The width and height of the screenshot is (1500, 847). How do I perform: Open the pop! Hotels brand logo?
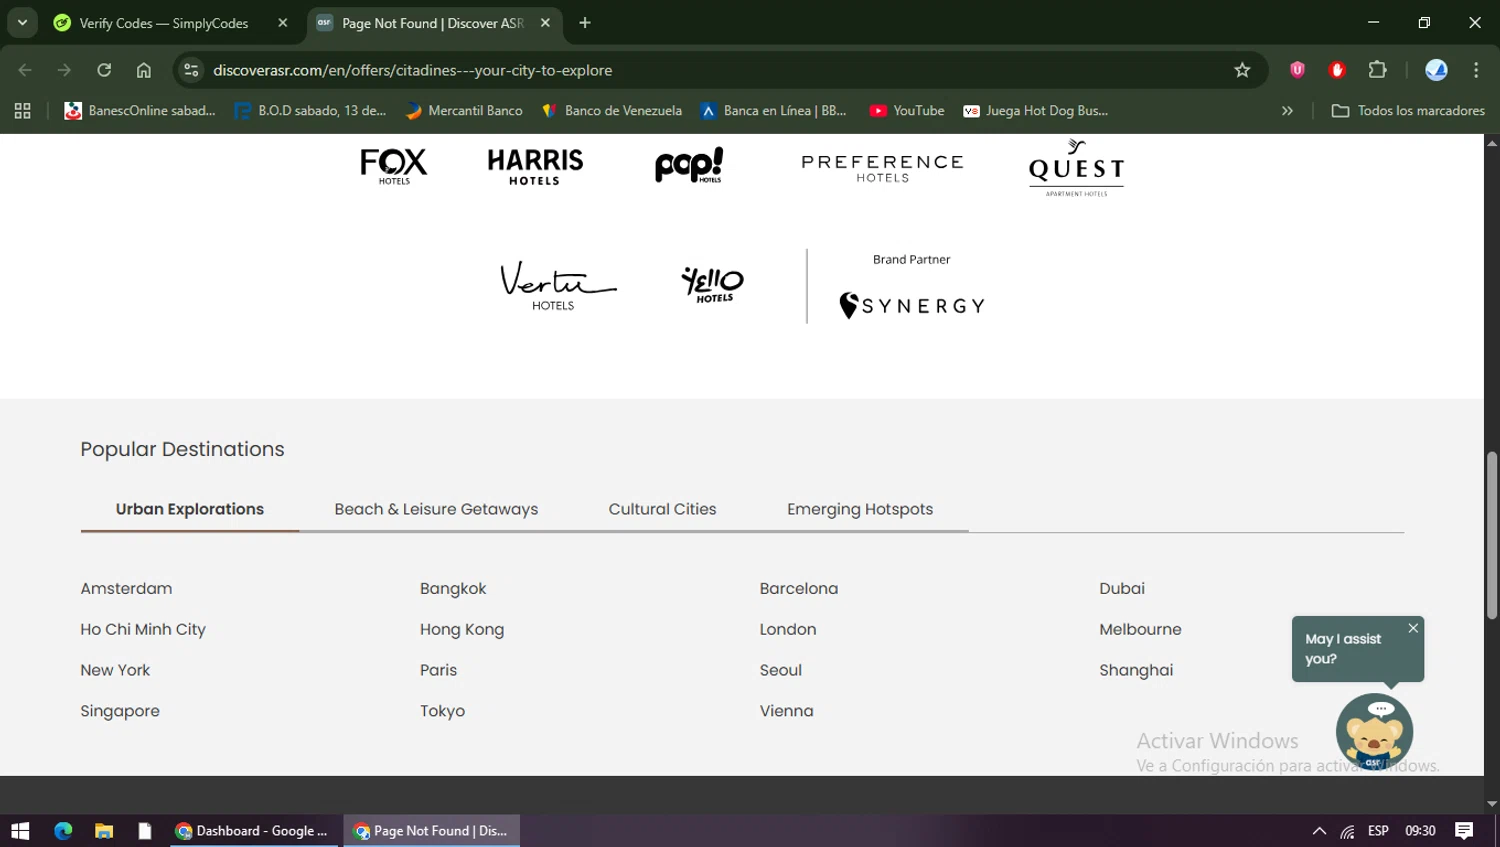689,165
